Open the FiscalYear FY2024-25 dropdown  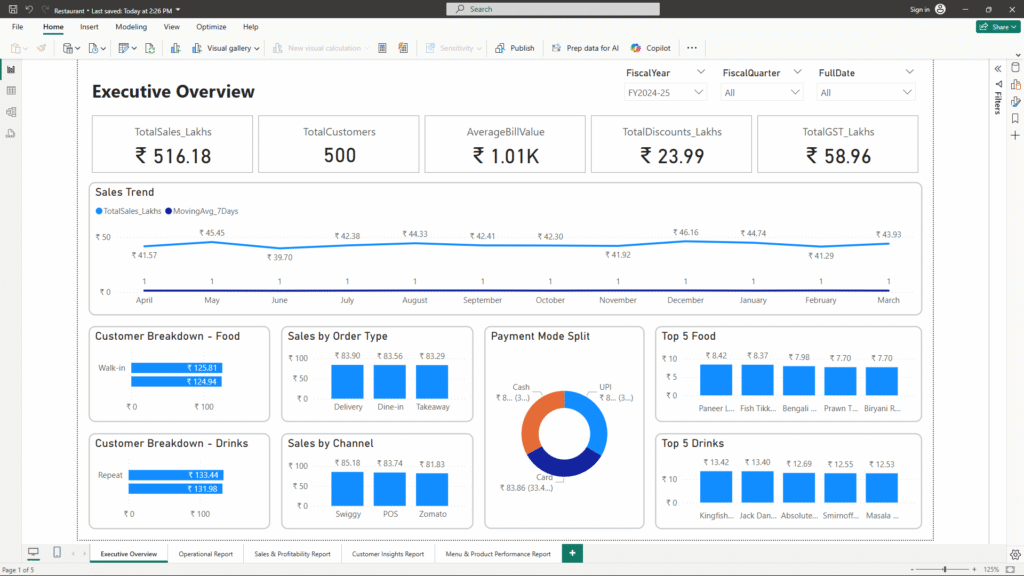[664, 93]
